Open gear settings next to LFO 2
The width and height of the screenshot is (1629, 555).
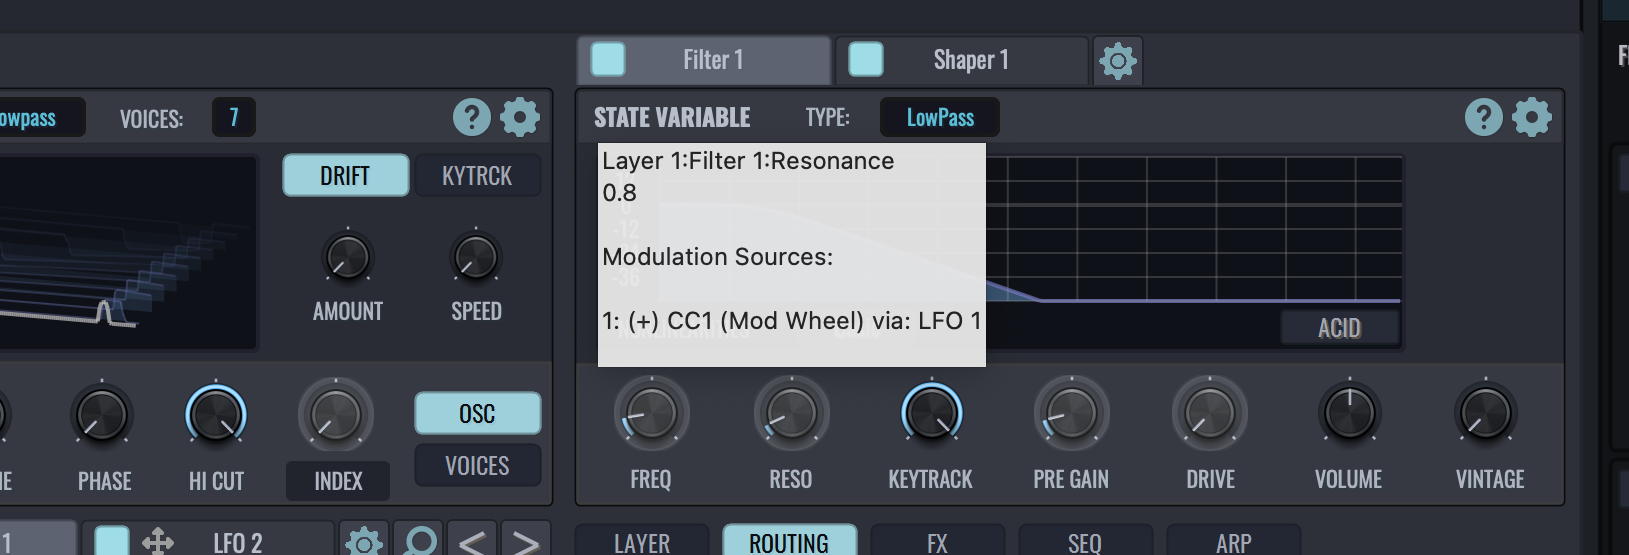[x=364, y=542]
